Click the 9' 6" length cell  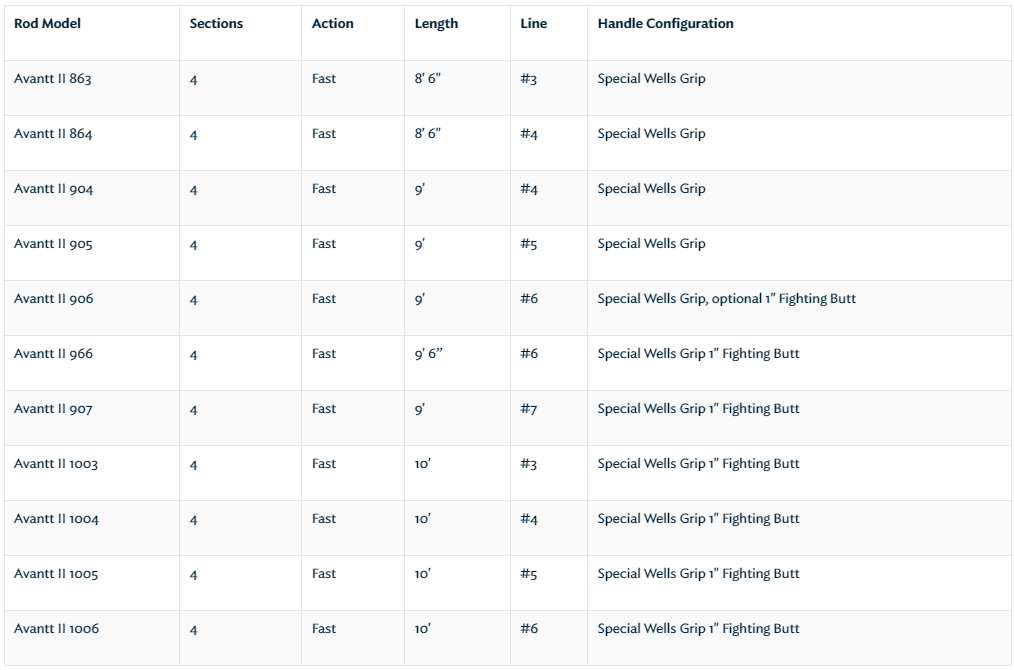[429, 354]
